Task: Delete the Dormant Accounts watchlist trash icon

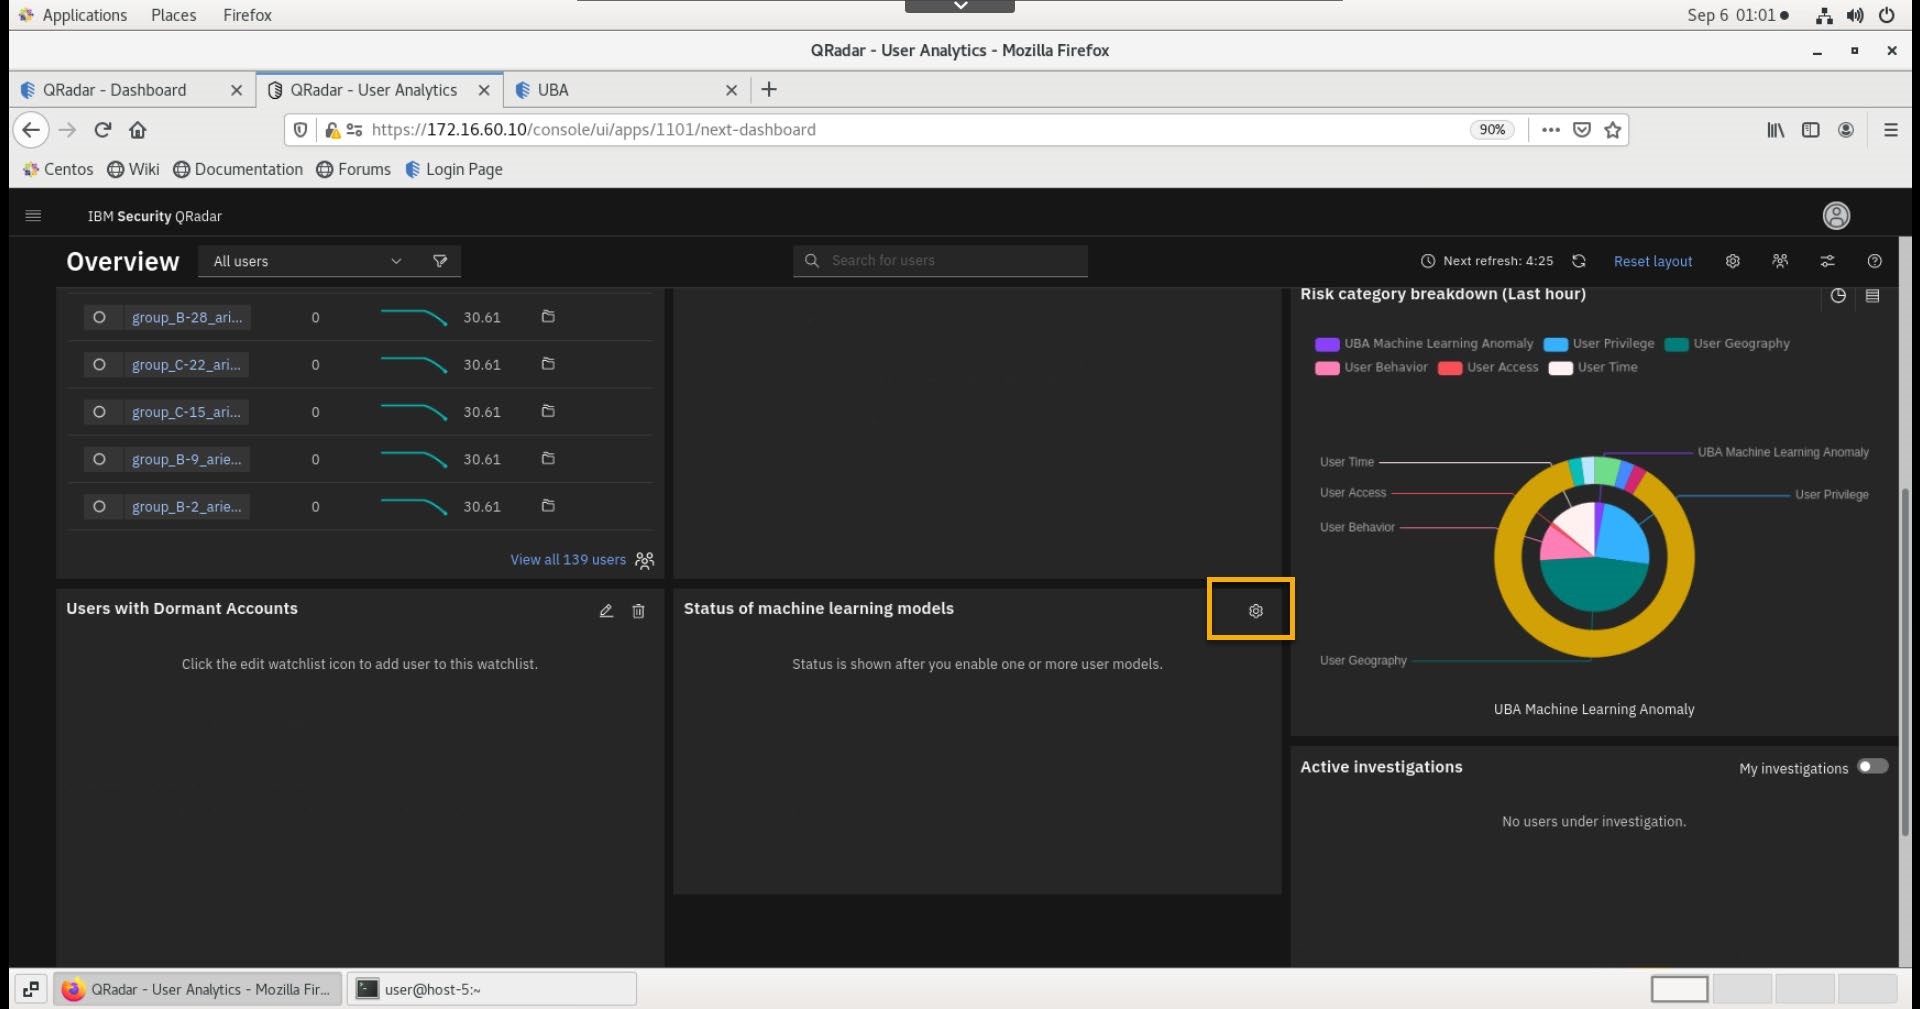Action: (x=639, y=611)
